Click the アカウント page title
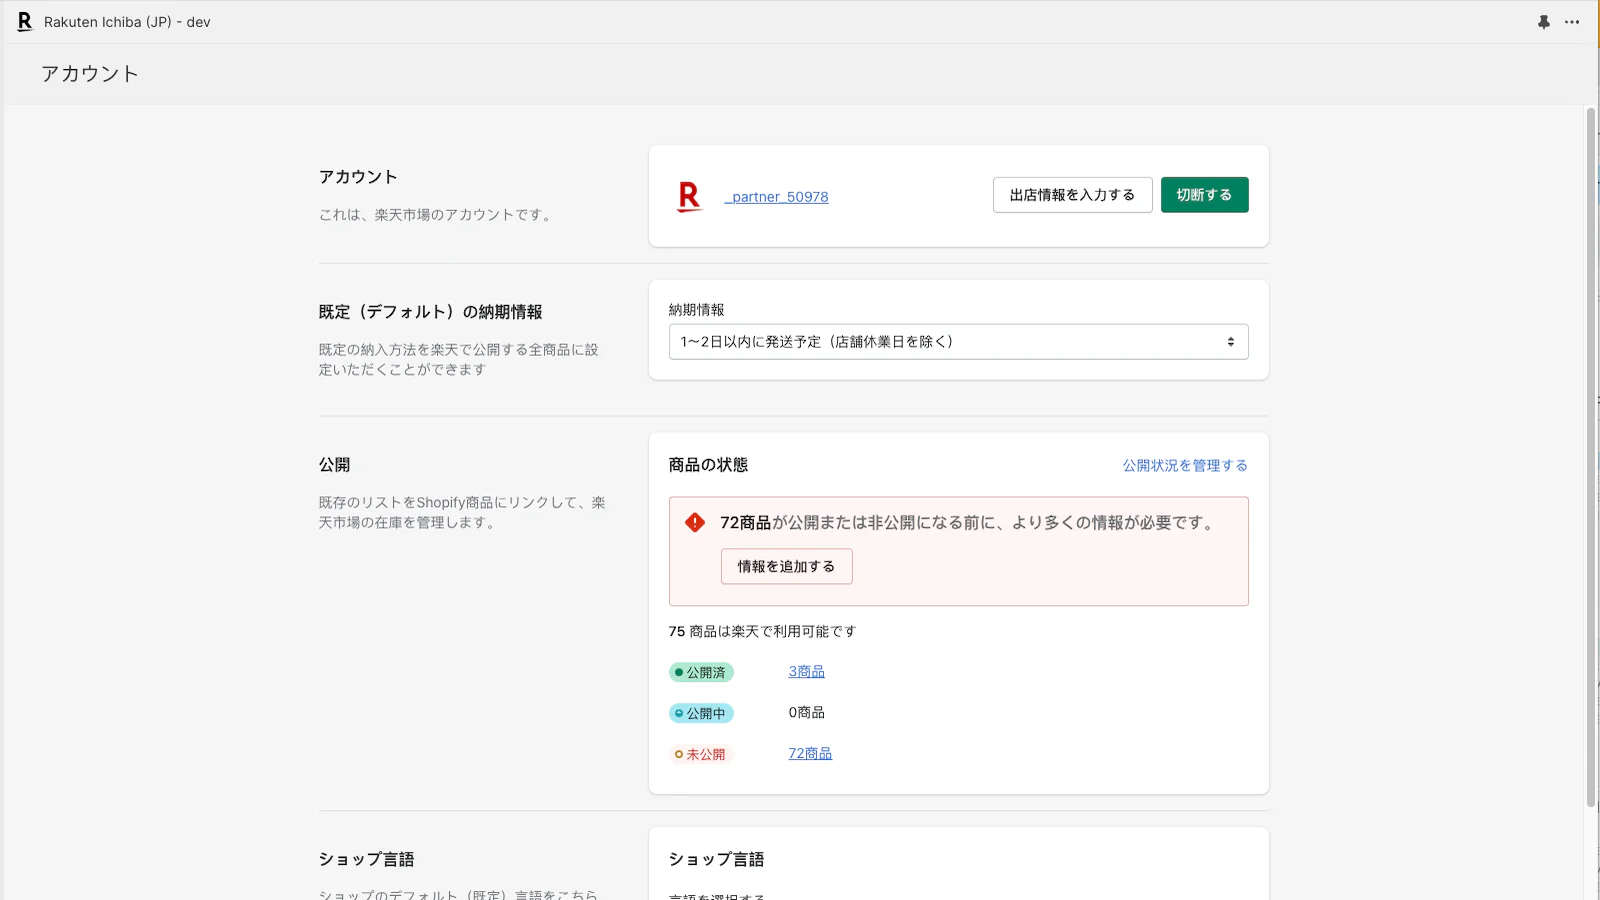The image size is (1600, 900). 90,74
